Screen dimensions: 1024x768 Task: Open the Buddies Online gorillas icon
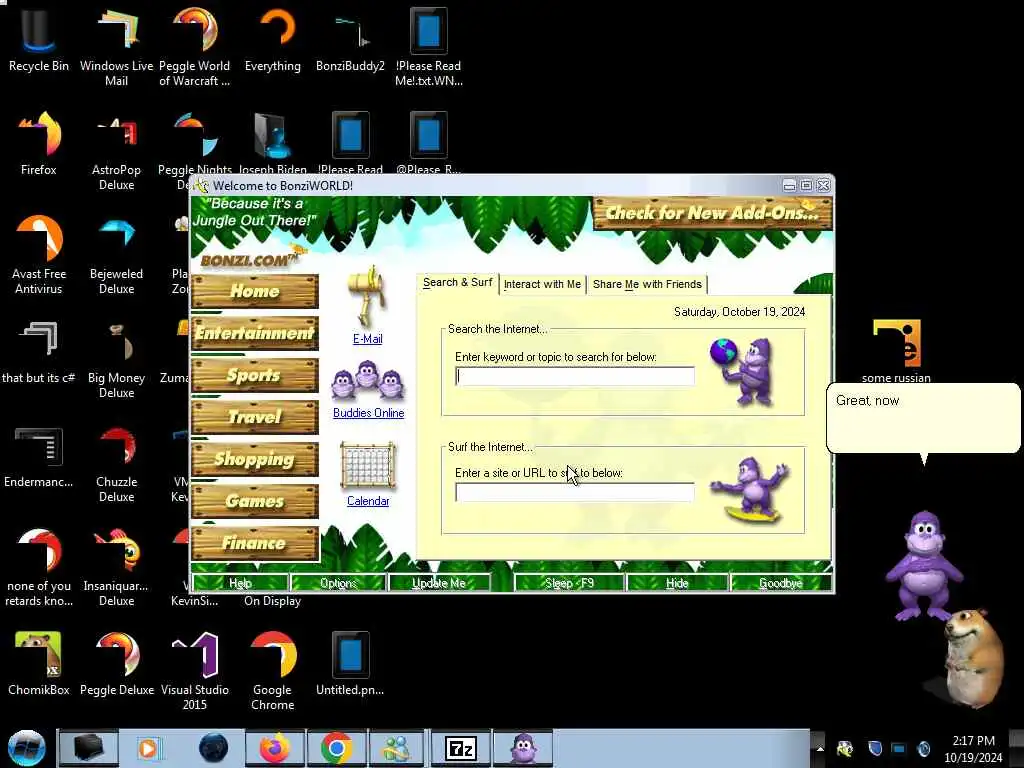[368, 381]
